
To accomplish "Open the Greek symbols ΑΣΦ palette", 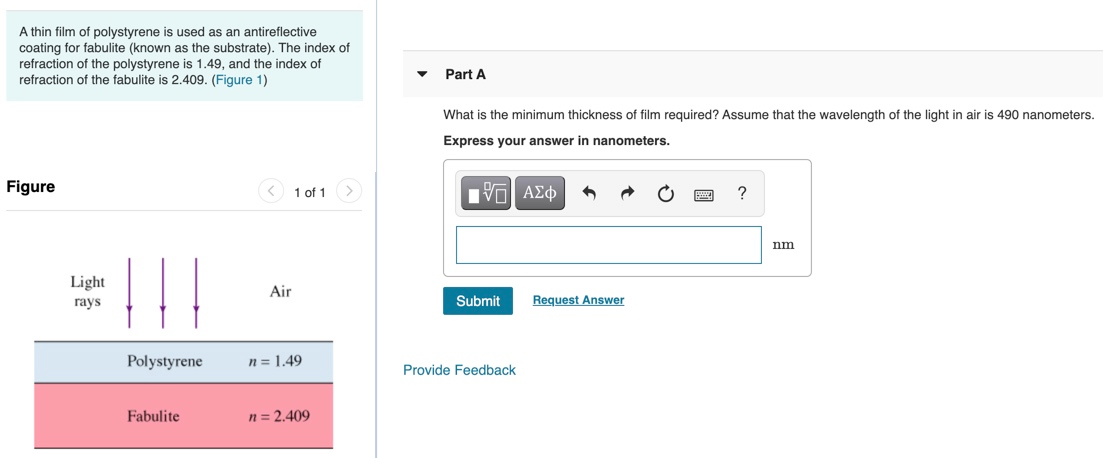I will click(x=540, y=193).
